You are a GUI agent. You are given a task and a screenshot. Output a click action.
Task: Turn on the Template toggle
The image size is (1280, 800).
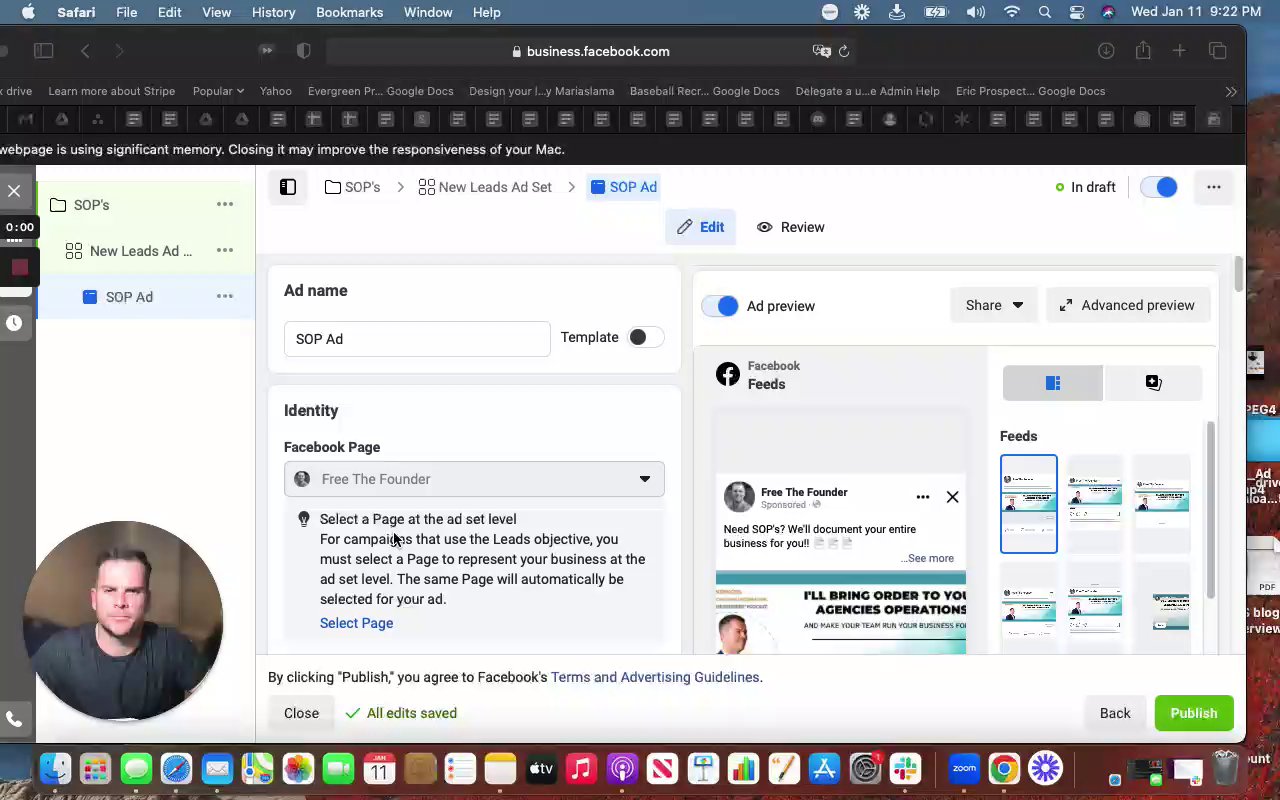coord(644,338)
